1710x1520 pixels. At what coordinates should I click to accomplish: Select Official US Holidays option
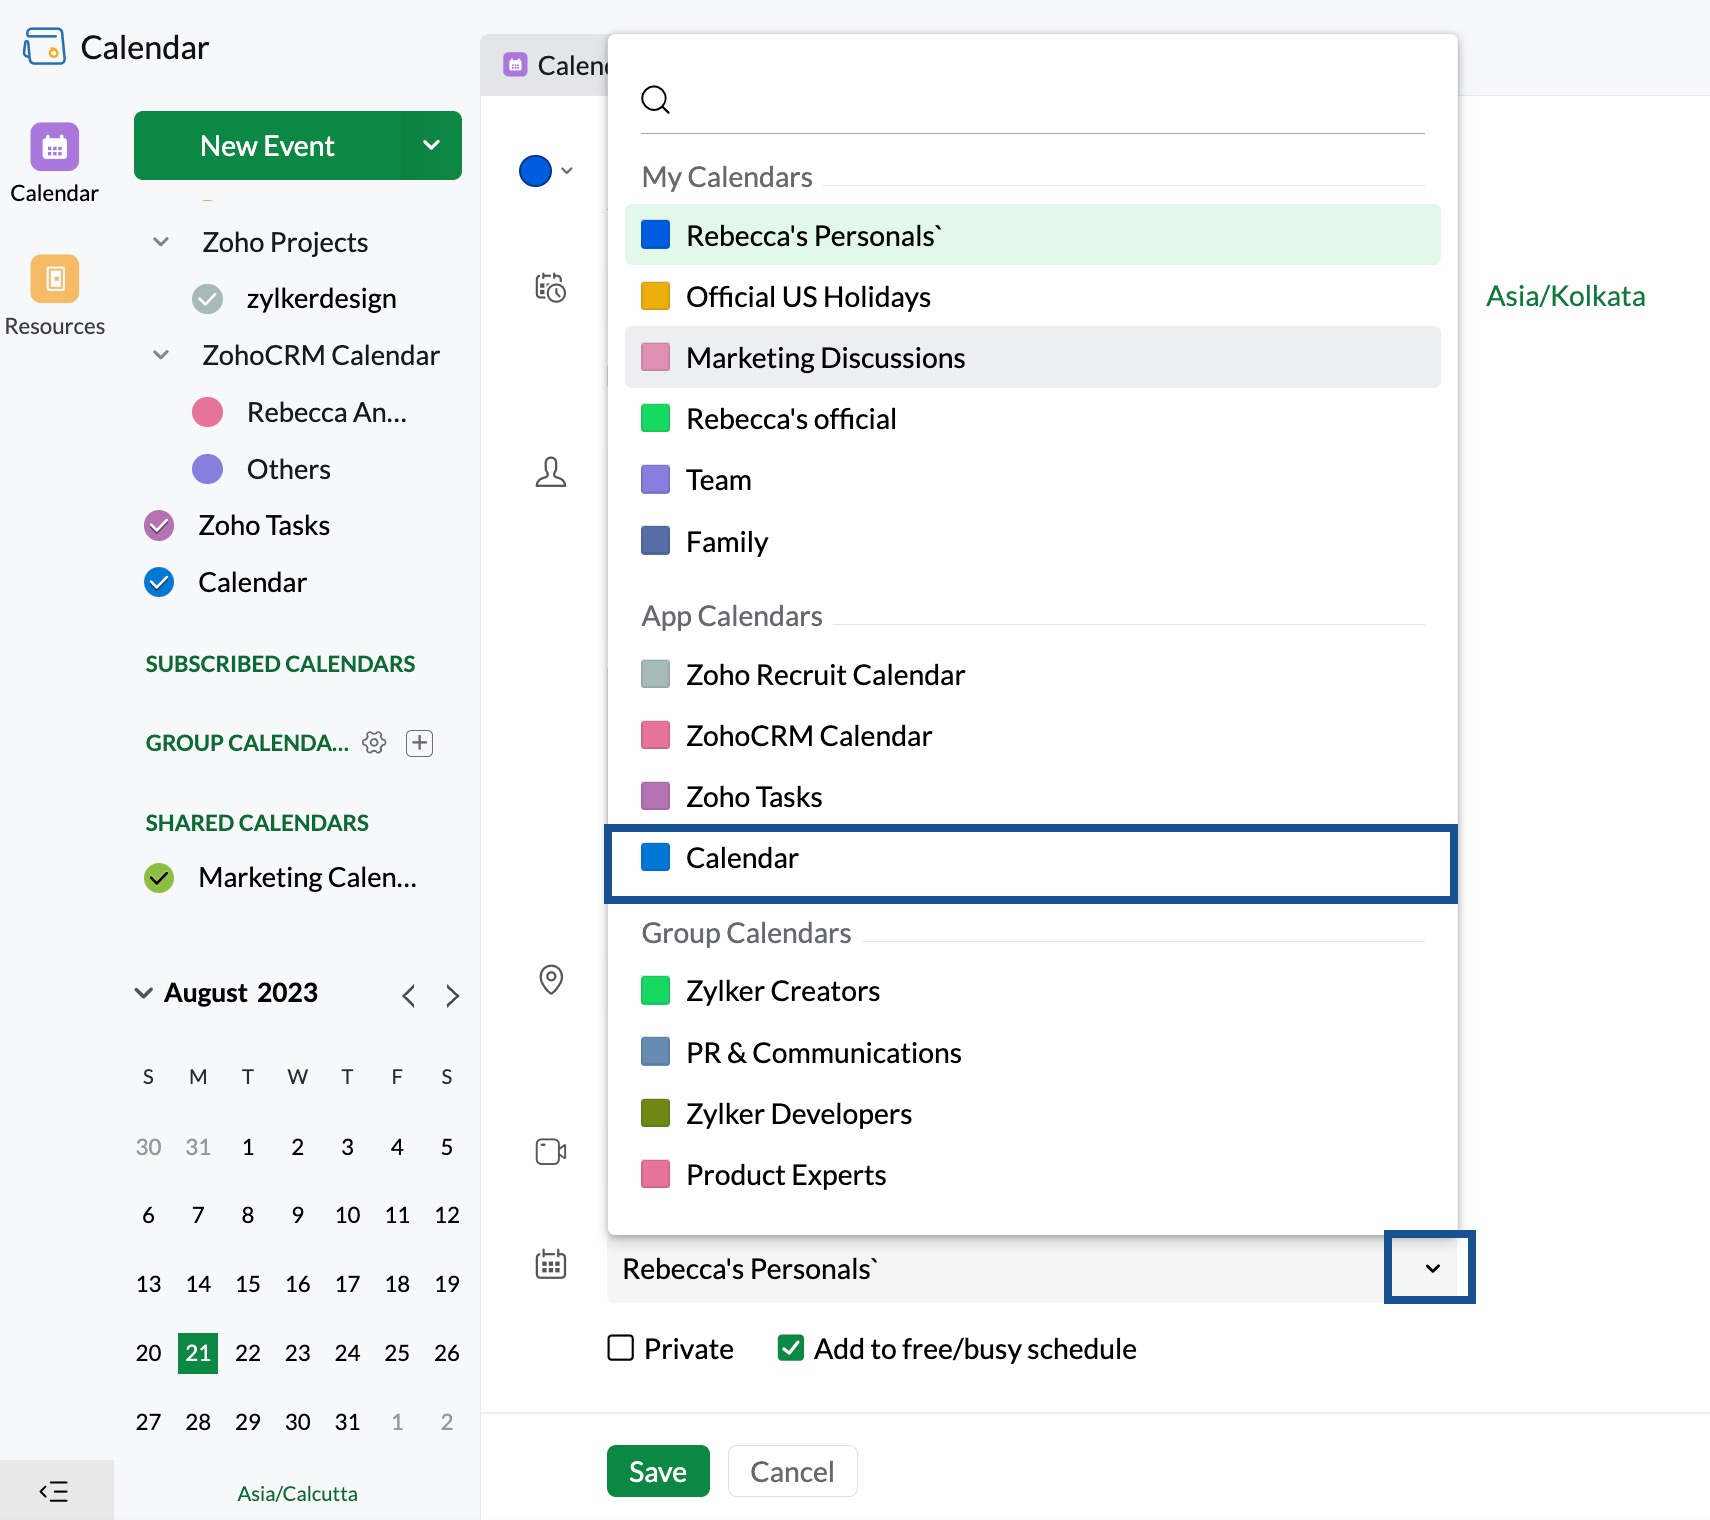pos(1032,296)
